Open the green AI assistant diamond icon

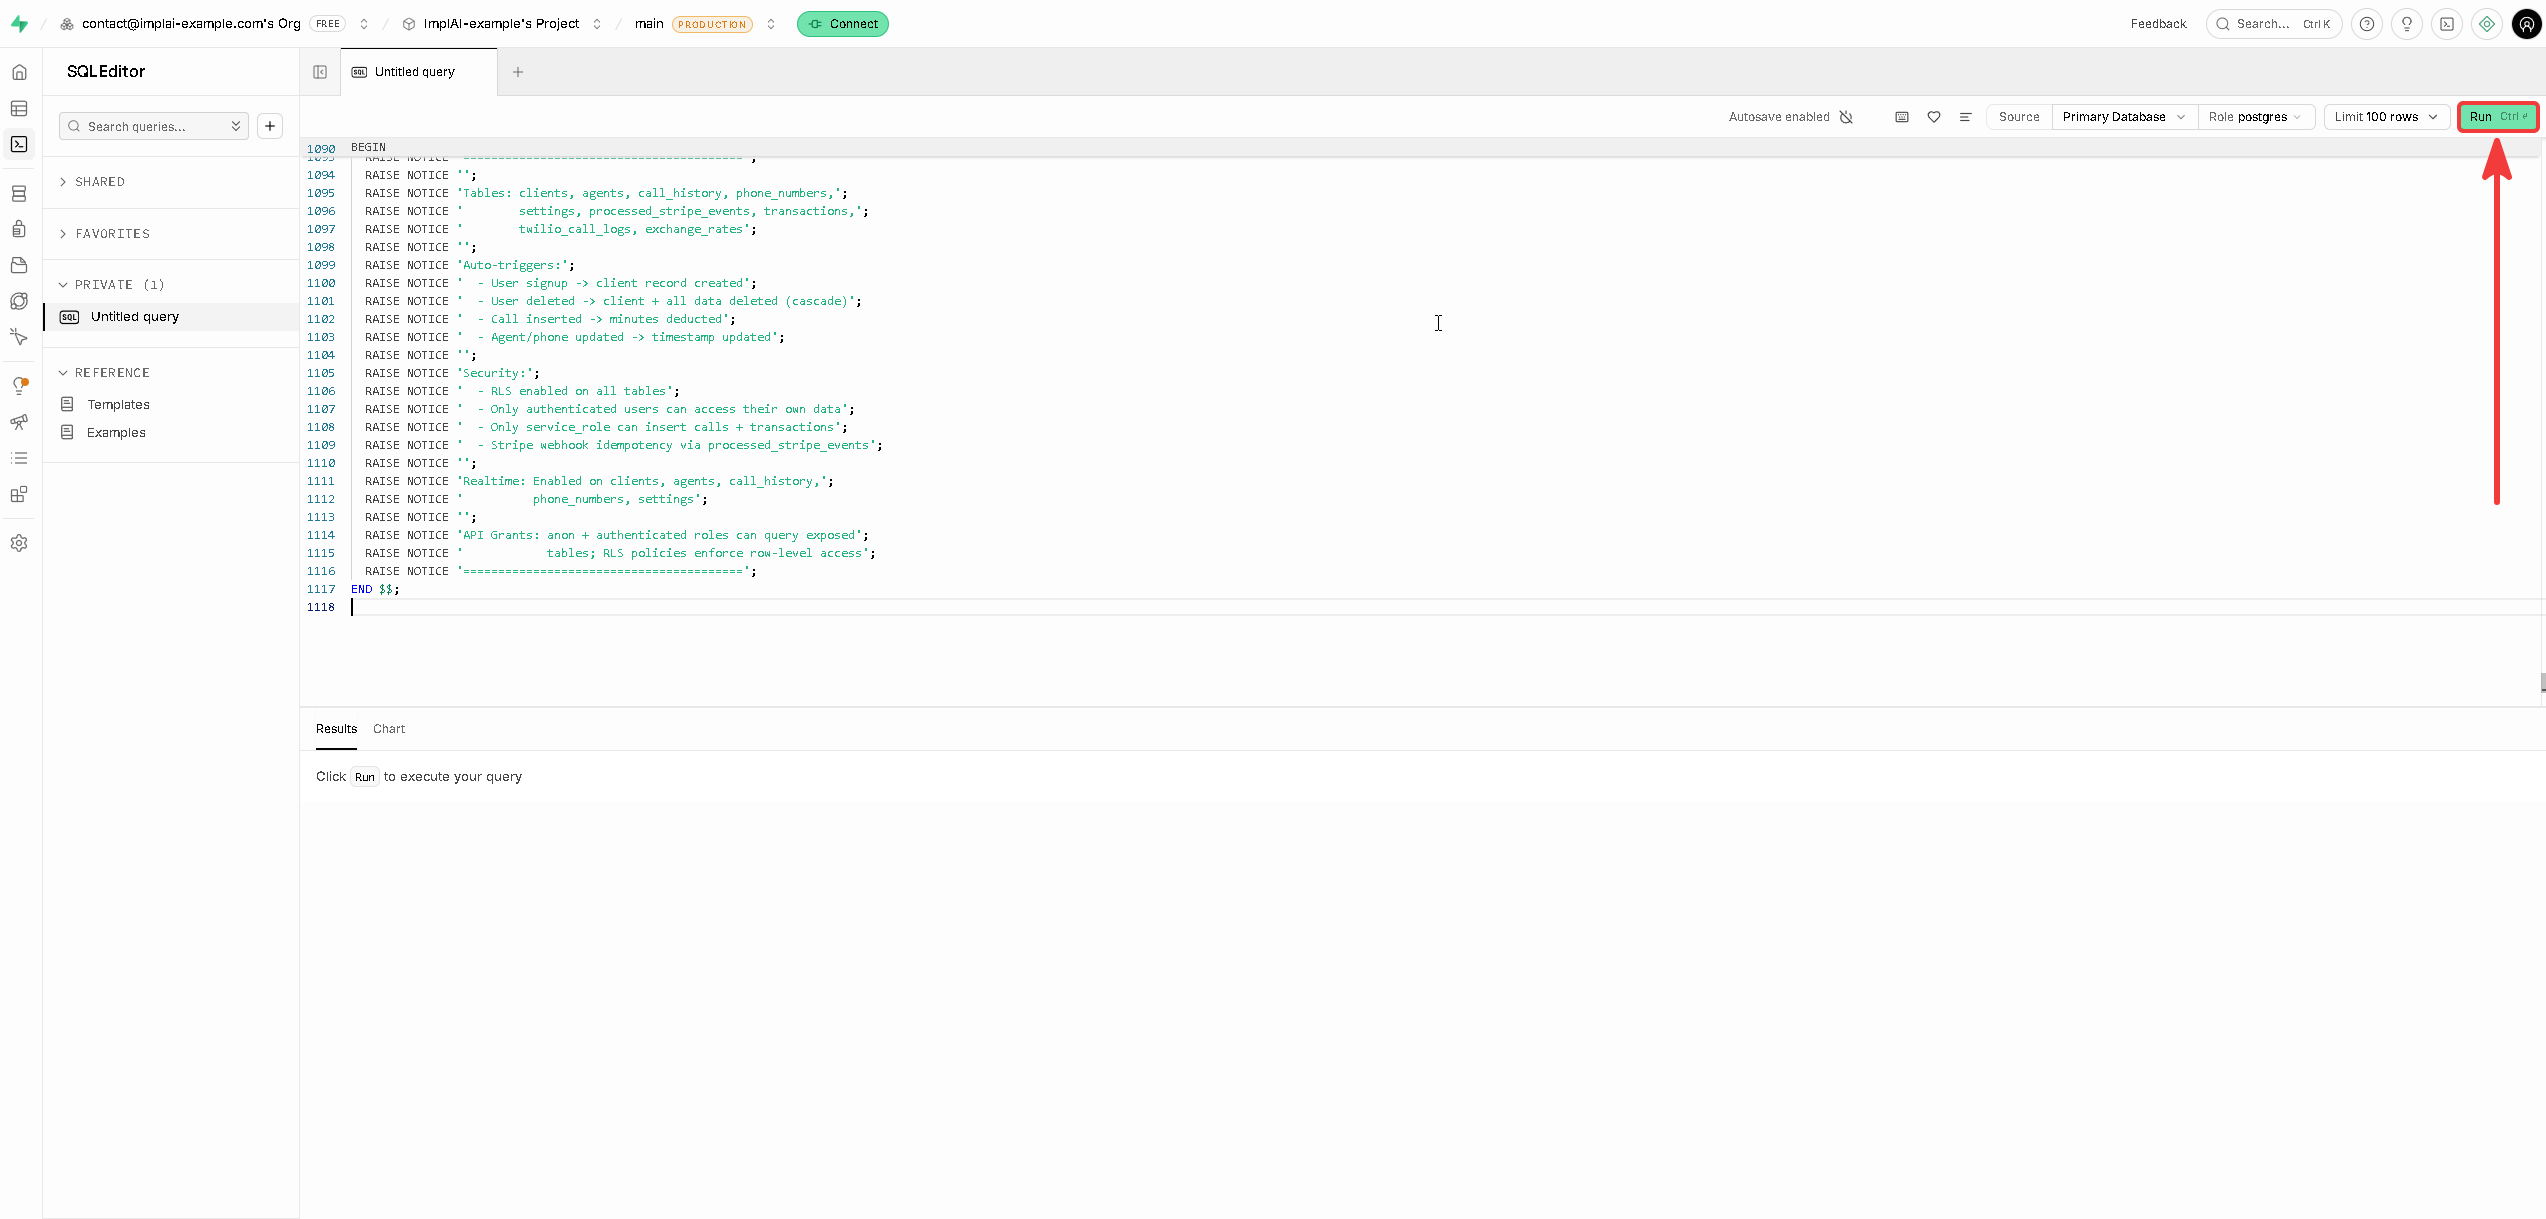point(2487,24)
